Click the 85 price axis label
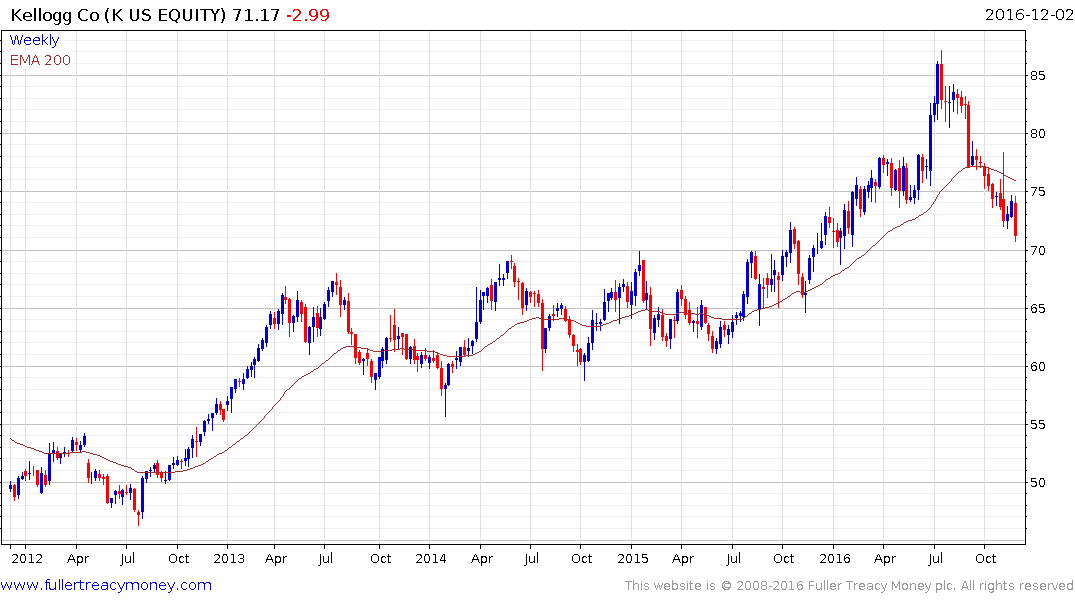This screenshot has height=600, width=1075. (1037, 75)
